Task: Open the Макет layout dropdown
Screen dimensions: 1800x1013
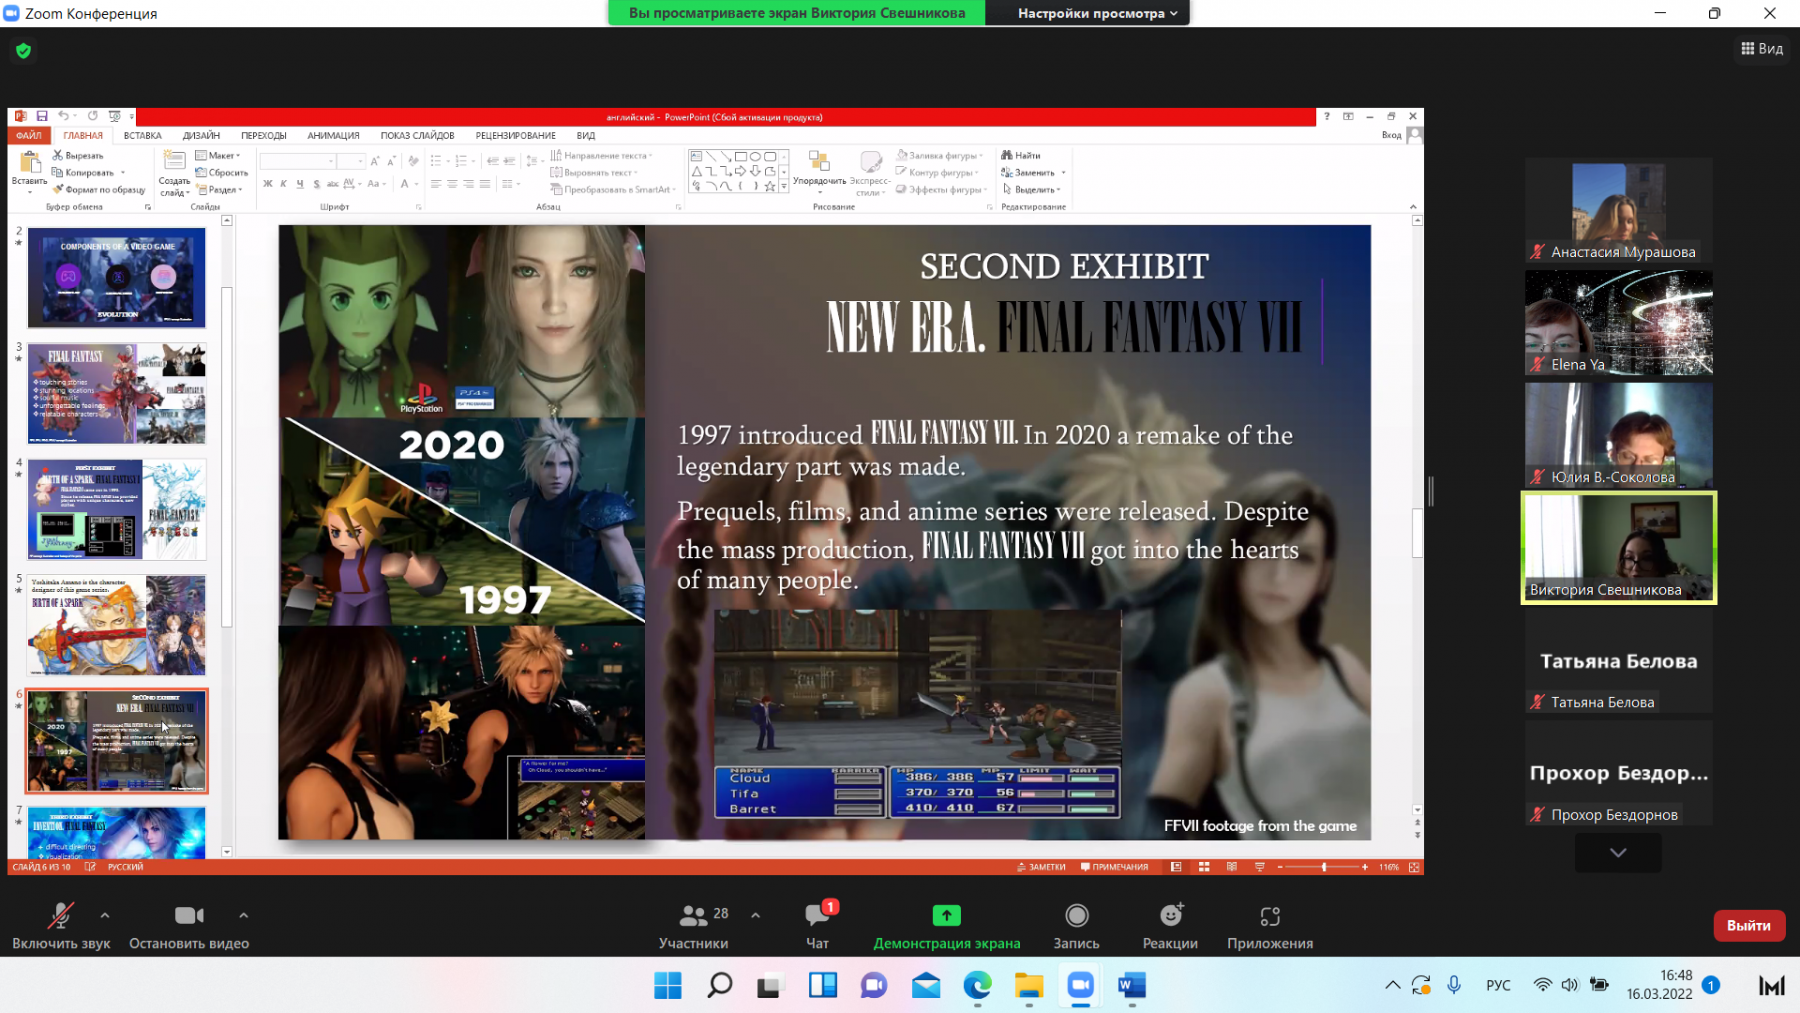Action: point(218,155)
